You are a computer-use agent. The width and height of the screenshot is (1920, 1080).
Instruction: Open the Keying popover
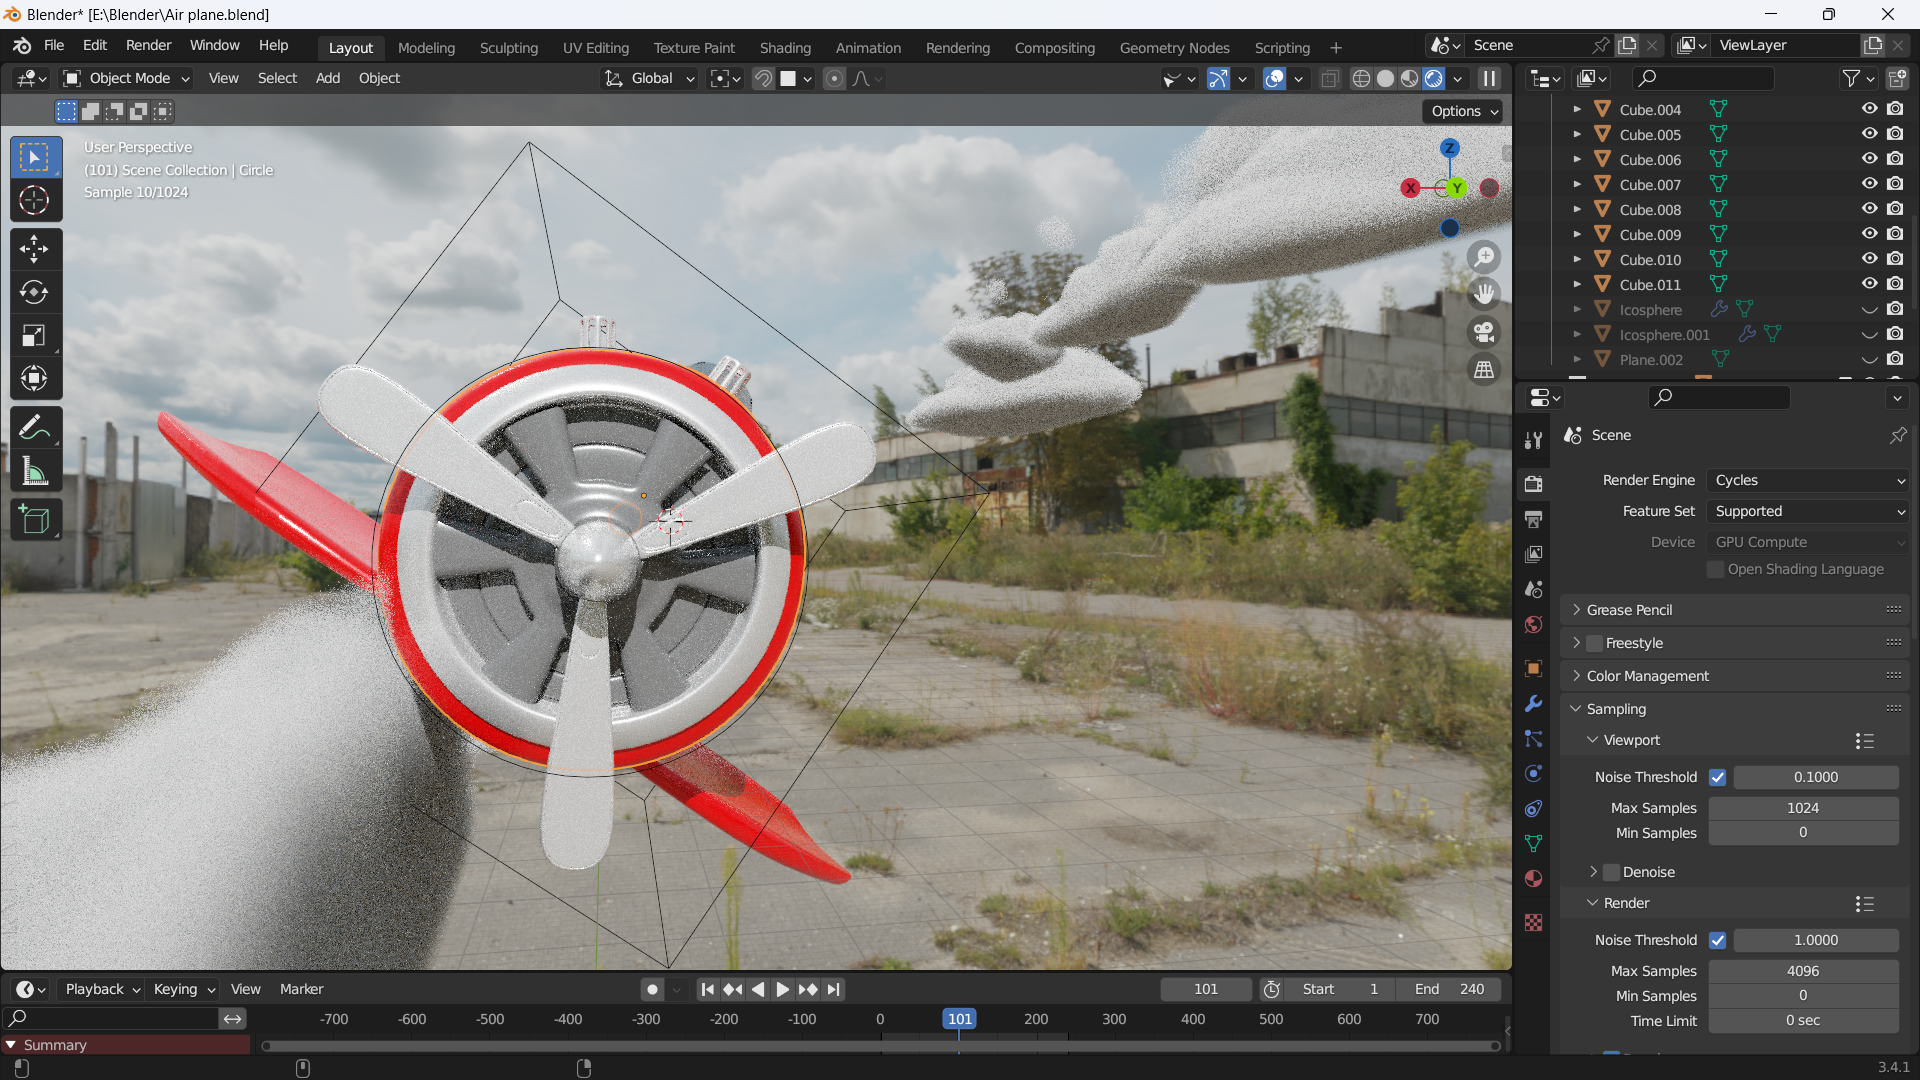(183, 989)
